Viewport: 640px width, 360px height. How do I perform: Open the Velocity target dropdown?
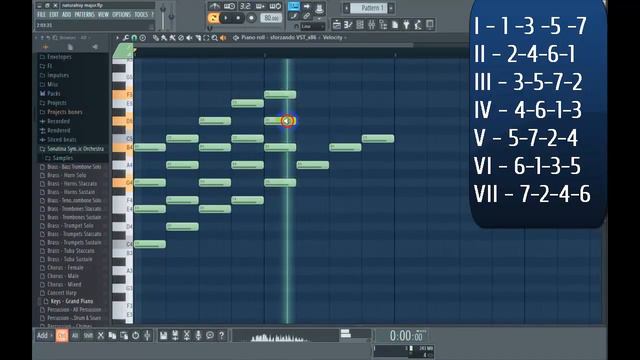point(334,38)
